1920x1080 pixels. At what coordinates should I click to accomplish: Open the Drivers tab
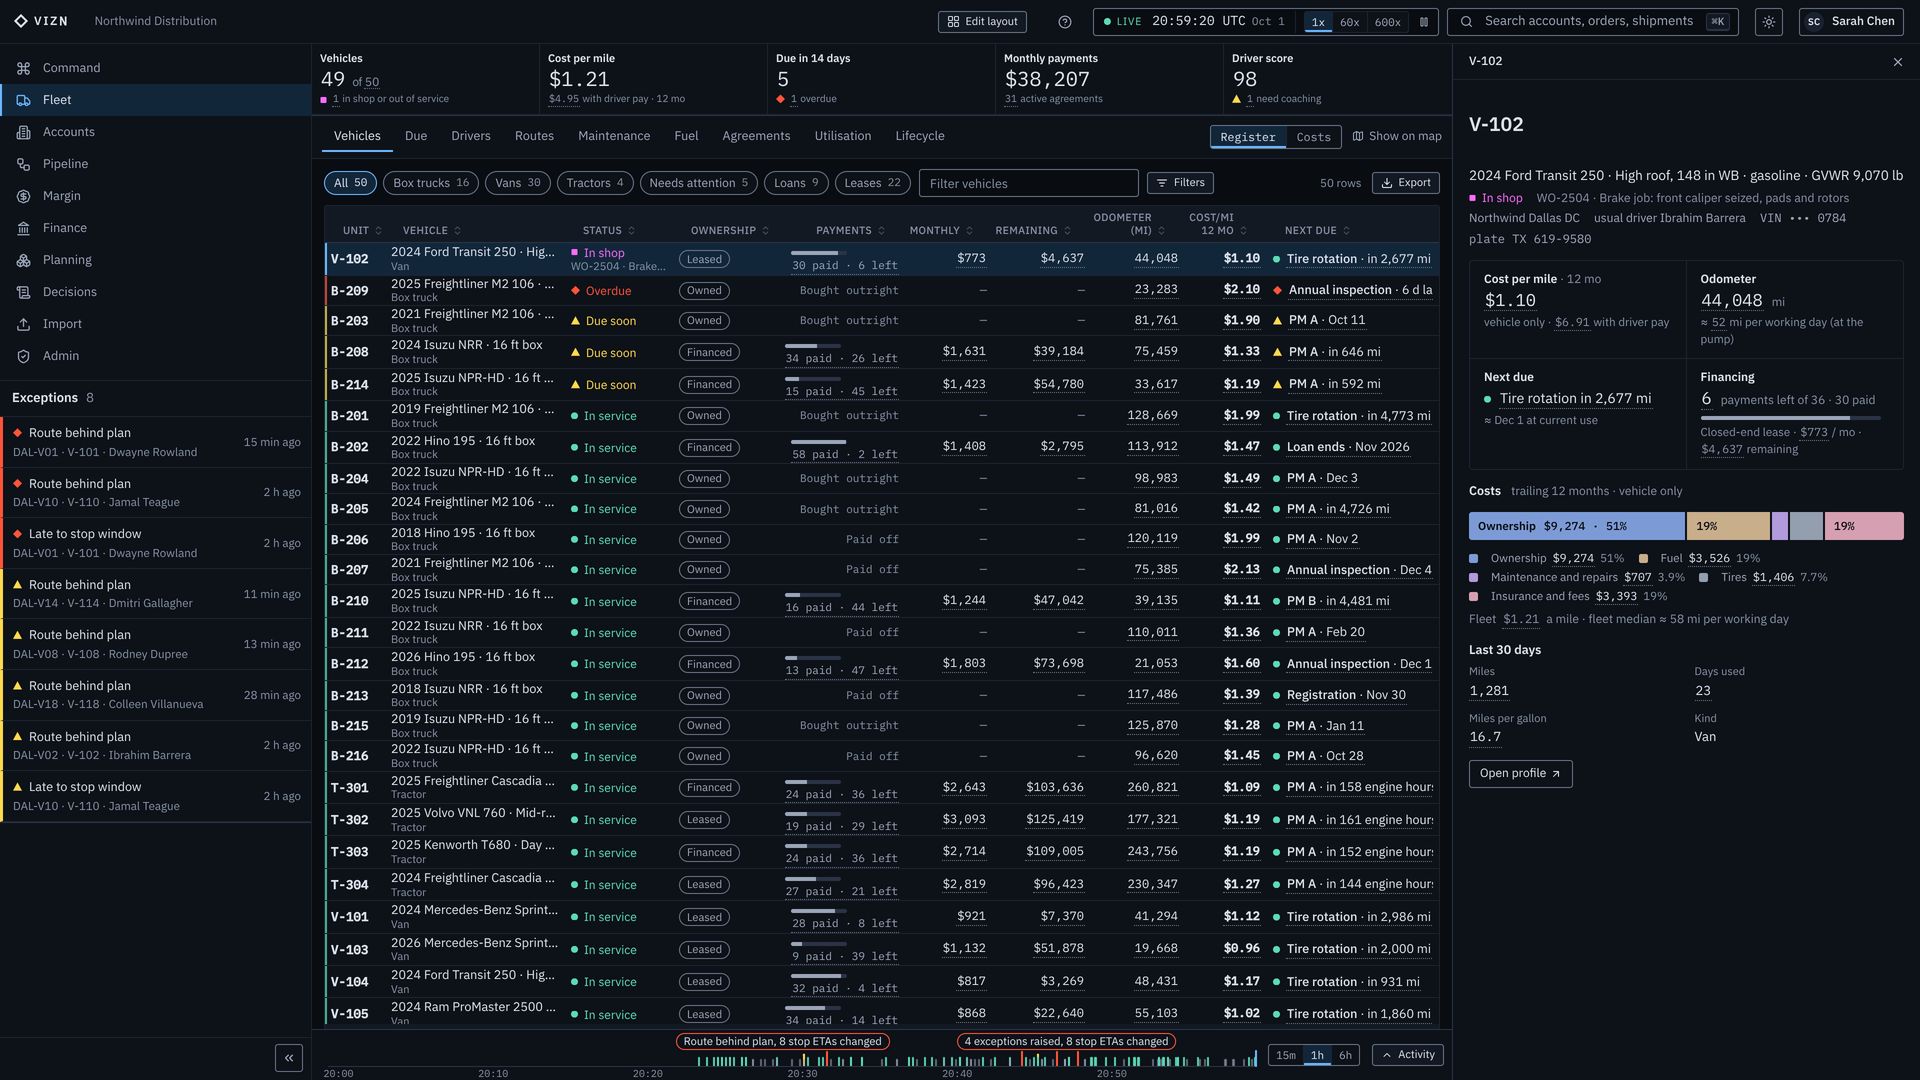pyautogui.click(x=470, y=136)
